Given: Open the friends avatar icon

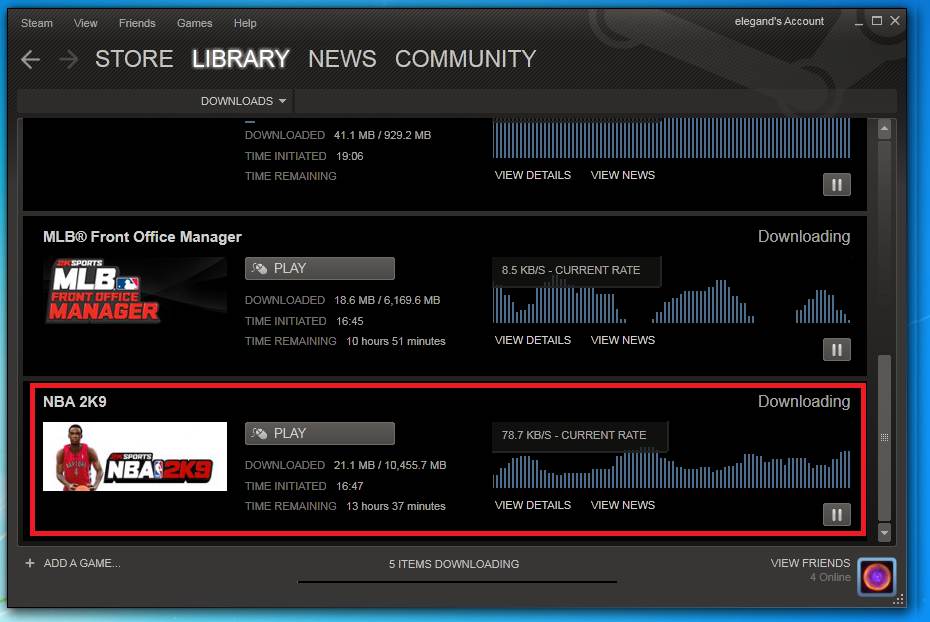Looking at the screenshot, I should [x=877, y=576].
